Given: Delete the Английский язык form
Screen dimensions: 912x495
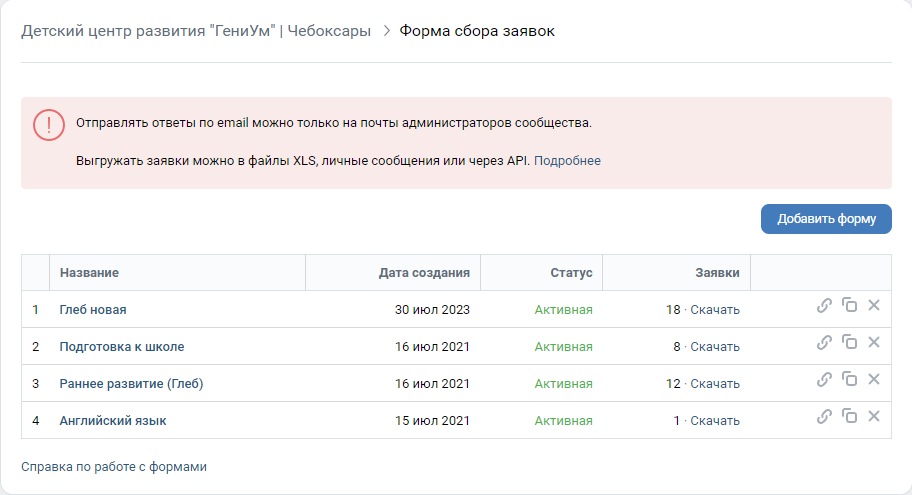Looking at the screenshot, I should (874, 416).
